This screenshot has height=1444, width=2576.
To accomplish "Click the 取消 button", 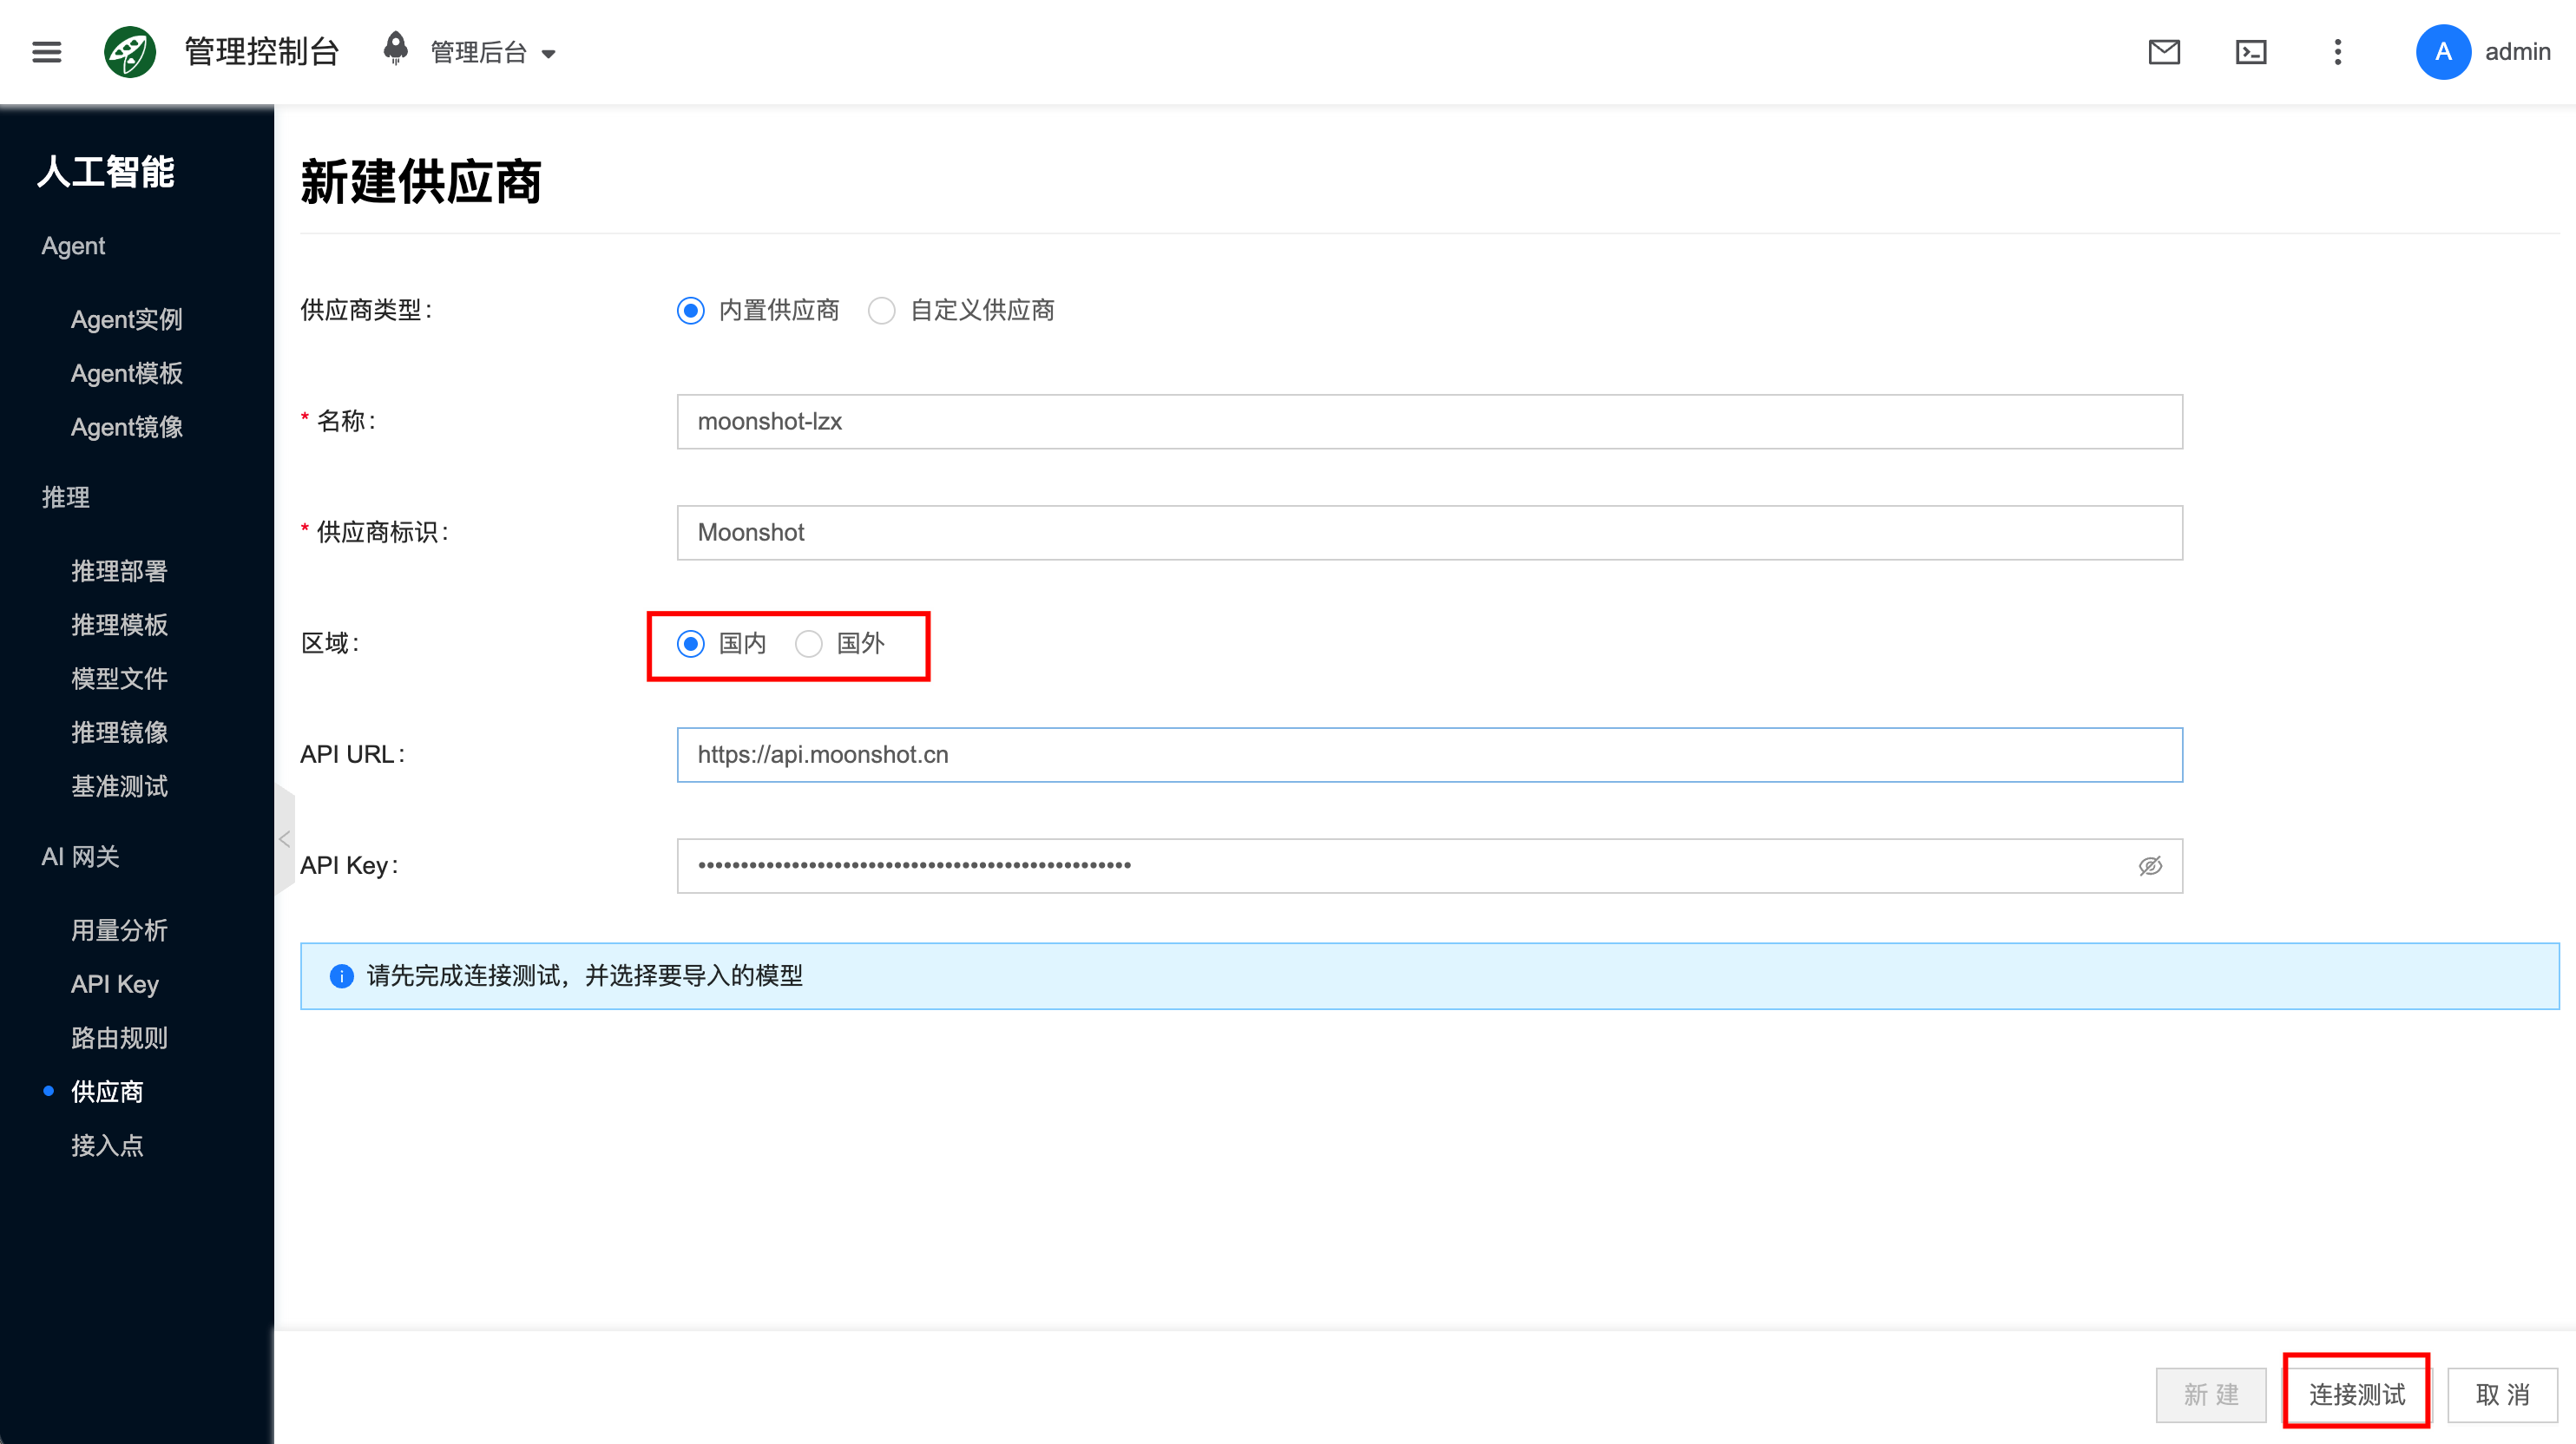I will (x=2502, y=1394).
